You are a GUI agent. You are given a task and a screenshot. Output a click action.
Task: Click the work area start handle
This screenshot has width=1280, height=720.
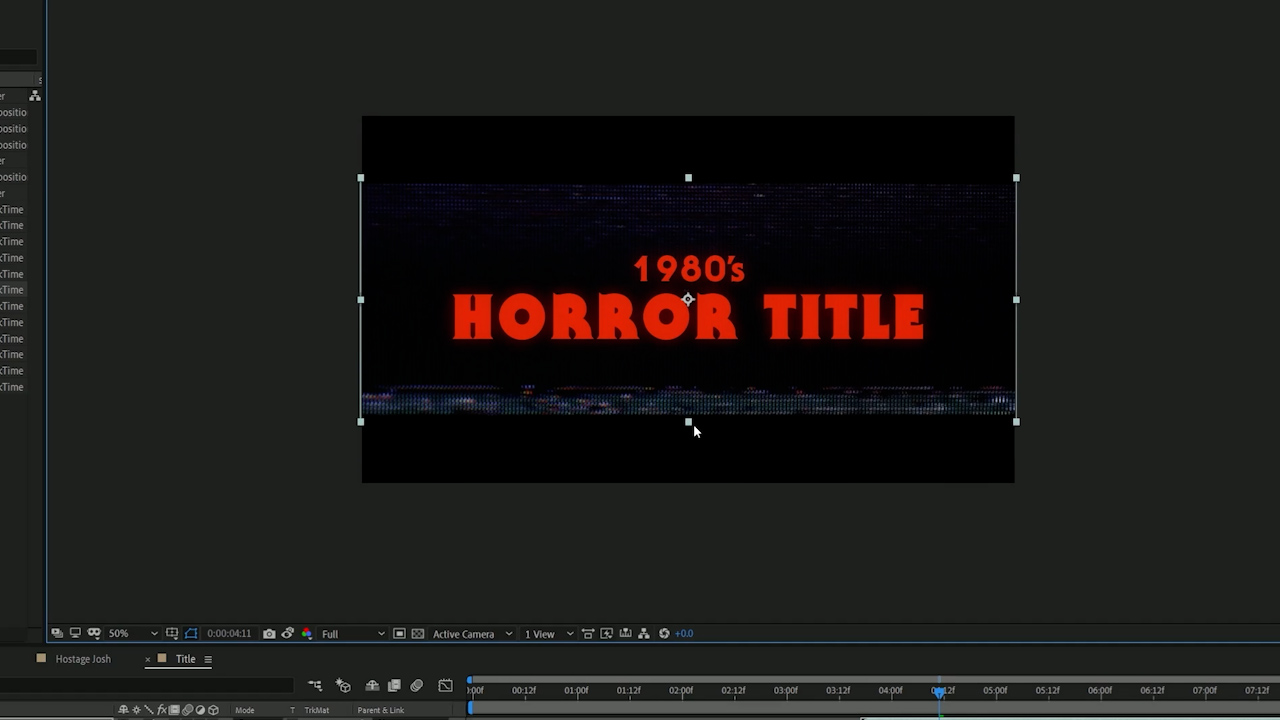(470, 708)
